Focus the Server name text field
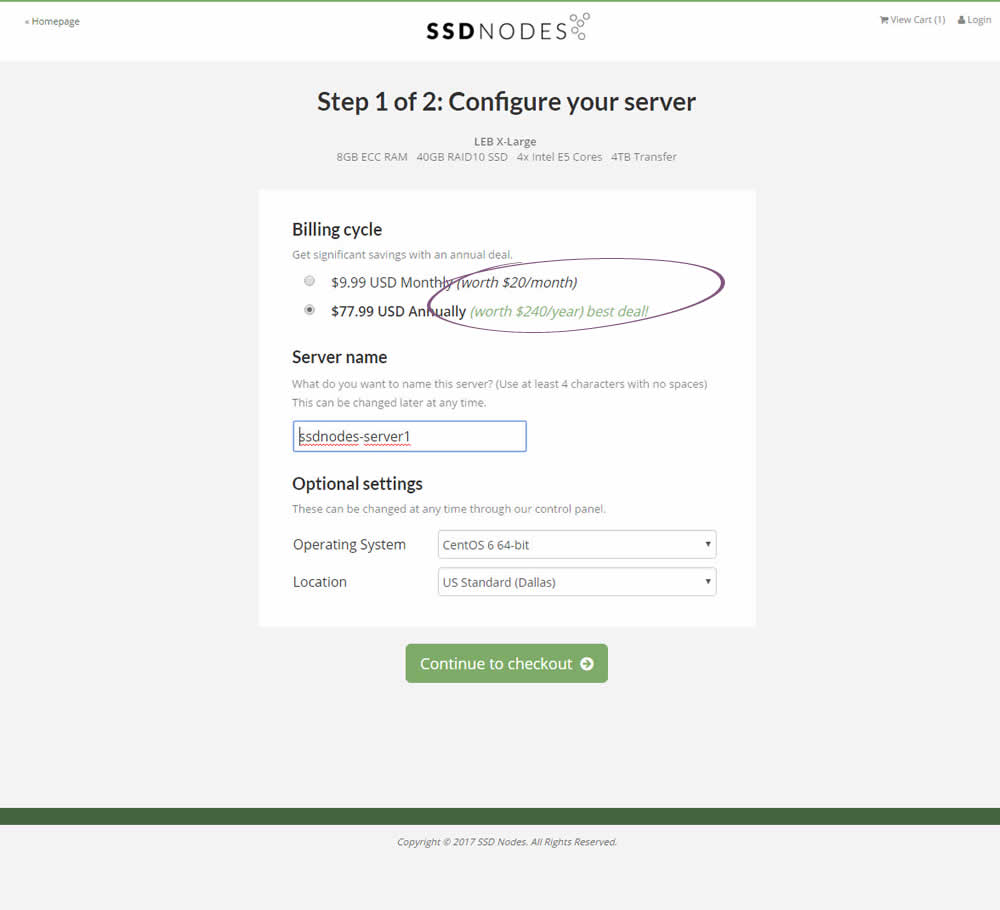Viewport: 1000px width, 910px height. coord(409,436)
